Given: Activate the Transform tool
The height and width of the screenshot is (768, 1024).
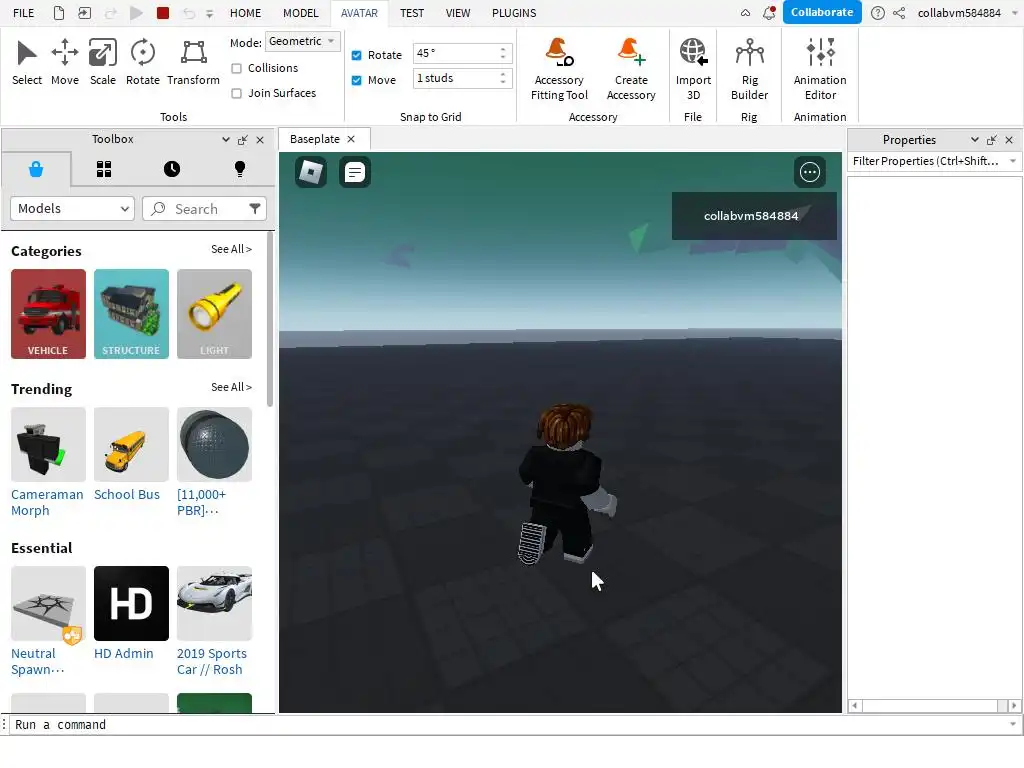Looking at the screenshot, I should [x=193, y=62].
